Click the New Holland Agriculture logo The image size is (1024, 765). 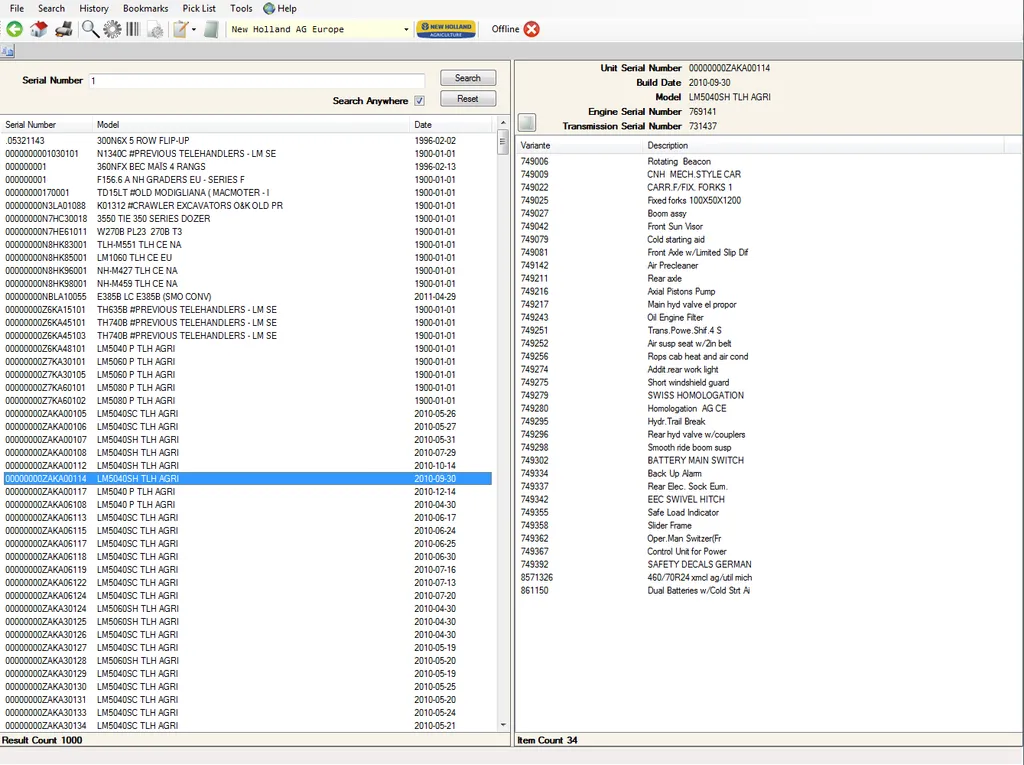coord(447,29)
